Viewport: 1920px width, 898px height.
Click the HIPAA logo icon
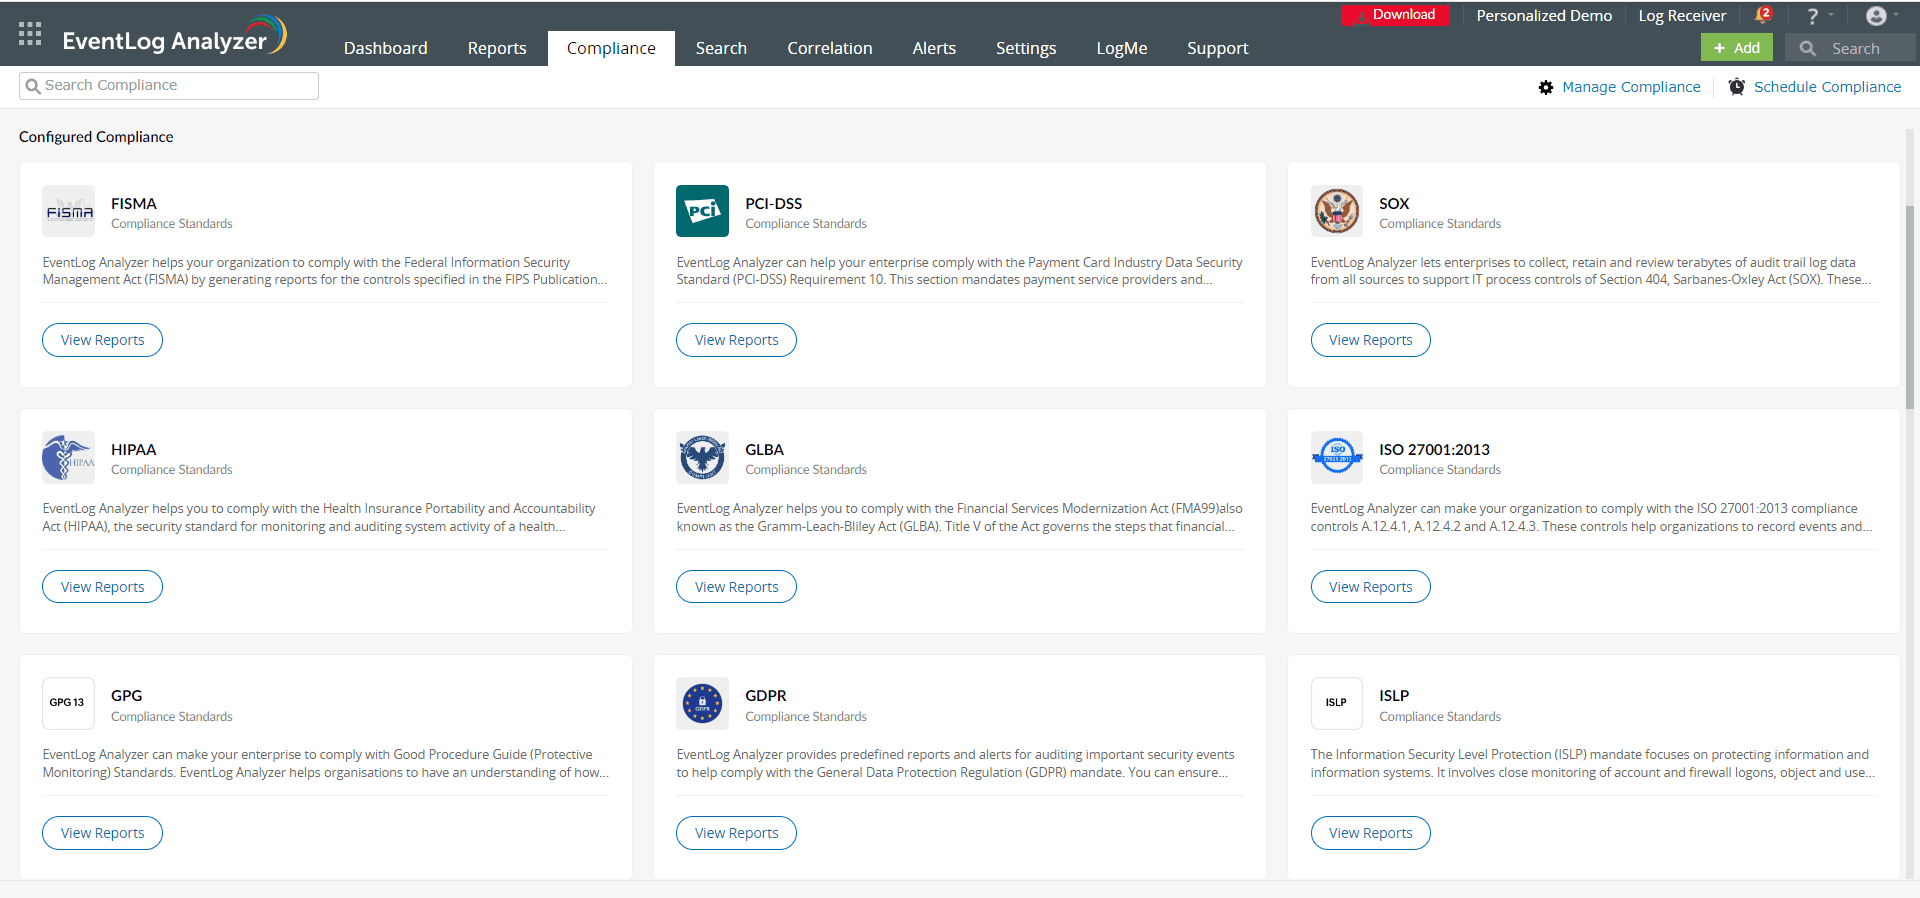point(69,458)
